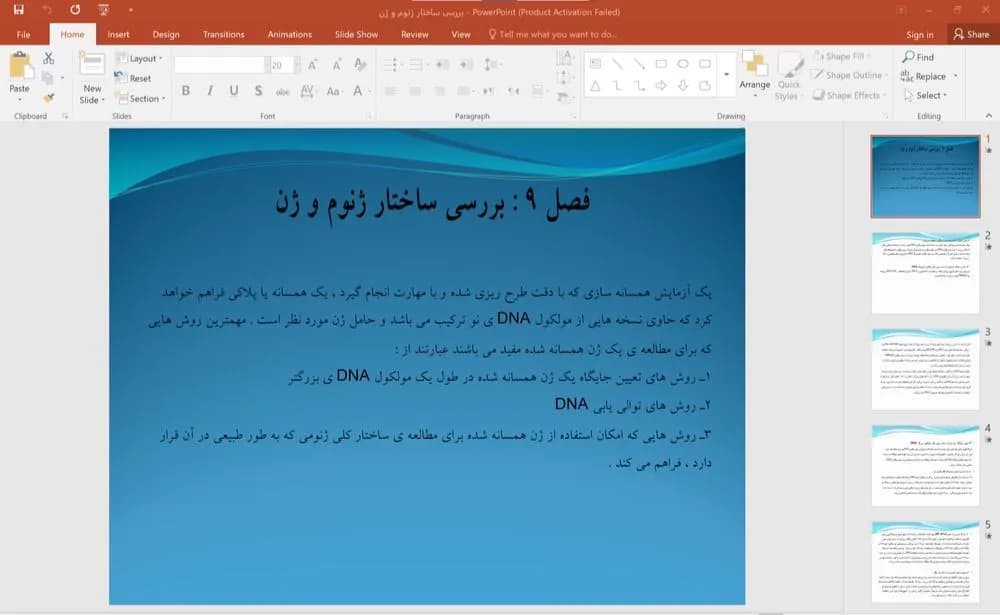
Task: Select the oval shape in gallery
Action: coord(683,64)
